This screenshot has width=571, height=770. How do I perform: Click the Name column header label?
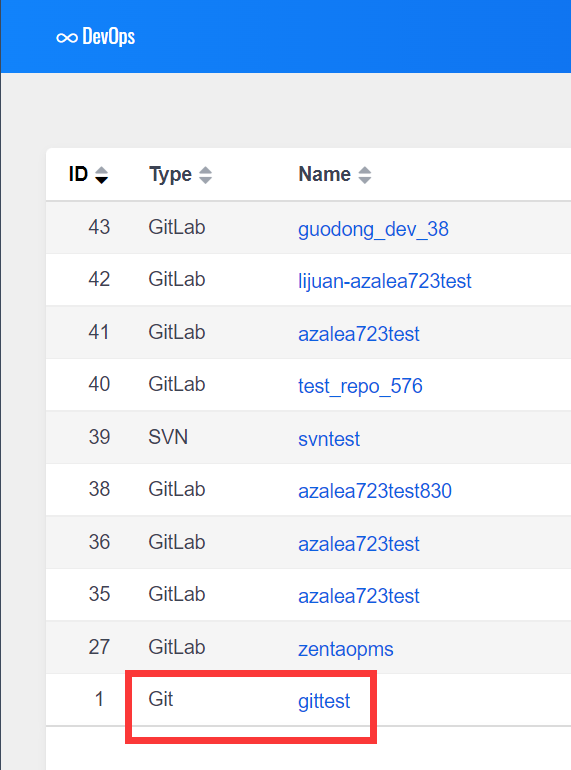click(x=325, y=174)
